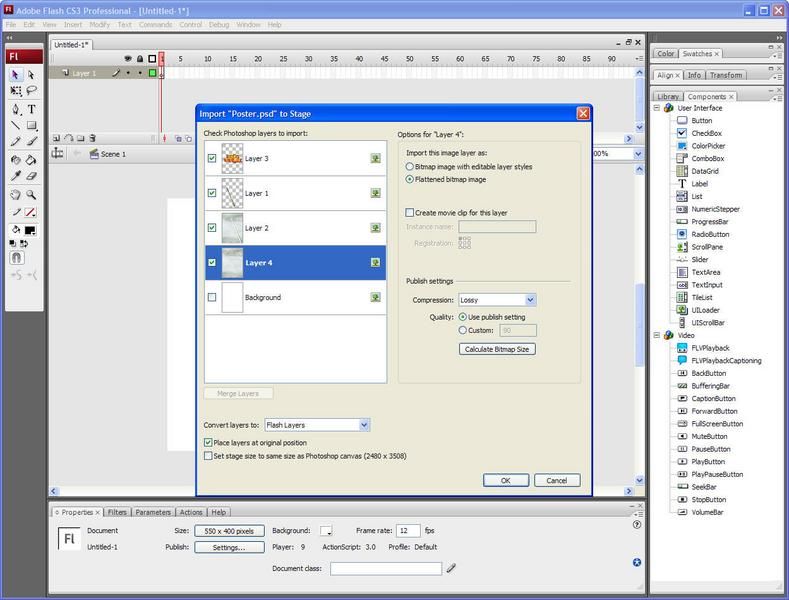Click Cancel in the import dialog
The height and width of the screenshot is (600, 789).
557,480
